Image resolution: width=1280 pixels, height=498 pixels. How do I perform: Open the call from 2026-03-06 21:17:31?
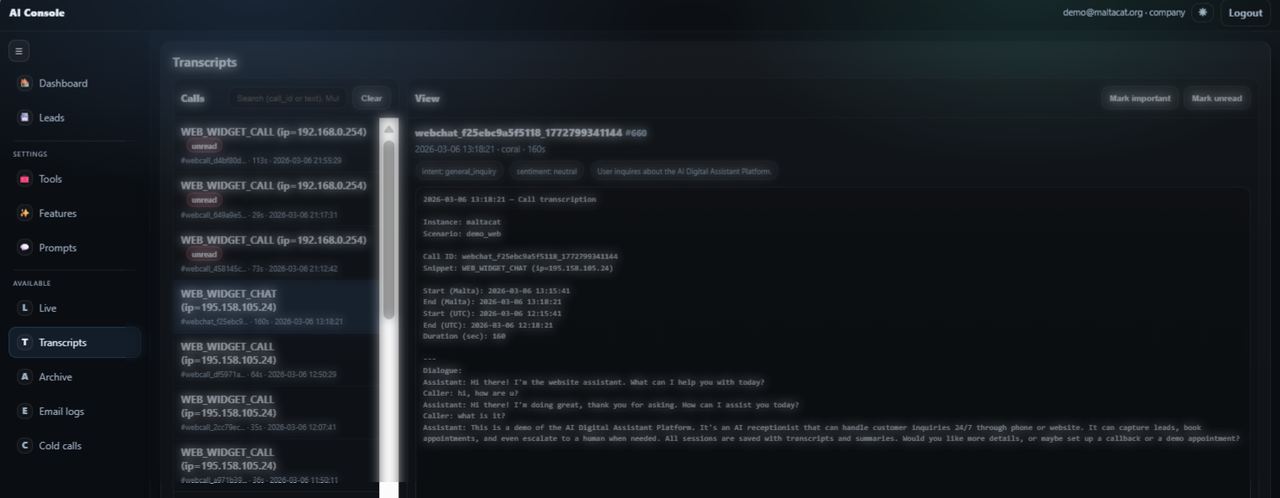tap(277, 199)
